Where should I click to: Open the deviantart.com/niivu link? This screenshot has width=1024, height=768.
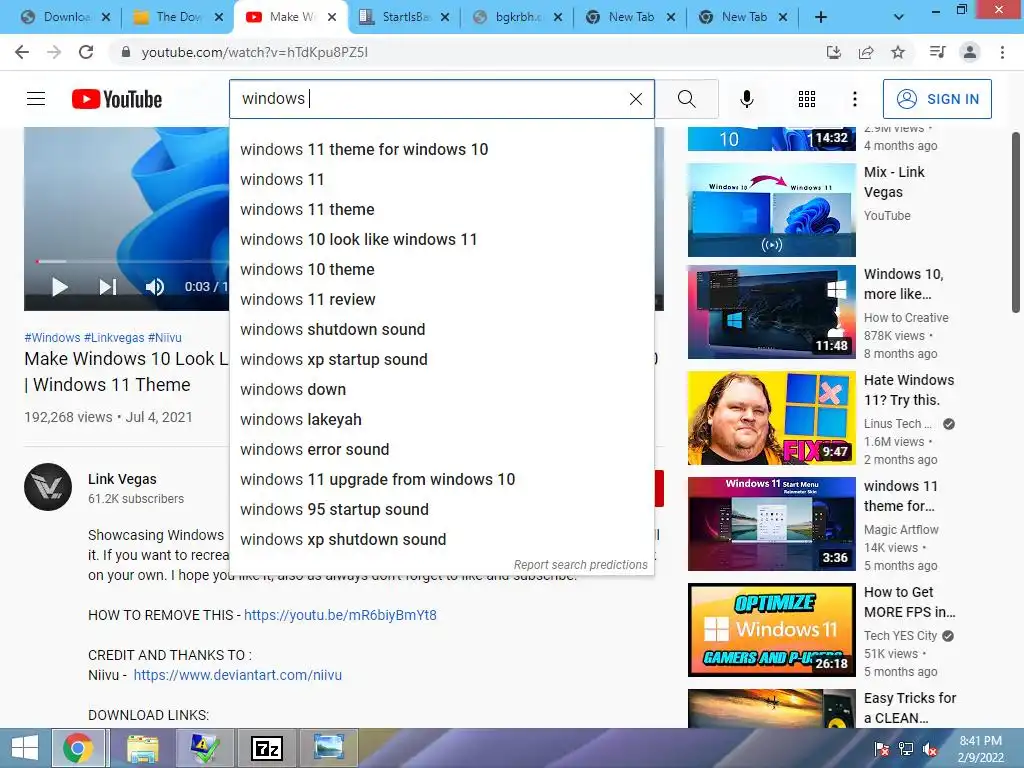tap(238, 675)
